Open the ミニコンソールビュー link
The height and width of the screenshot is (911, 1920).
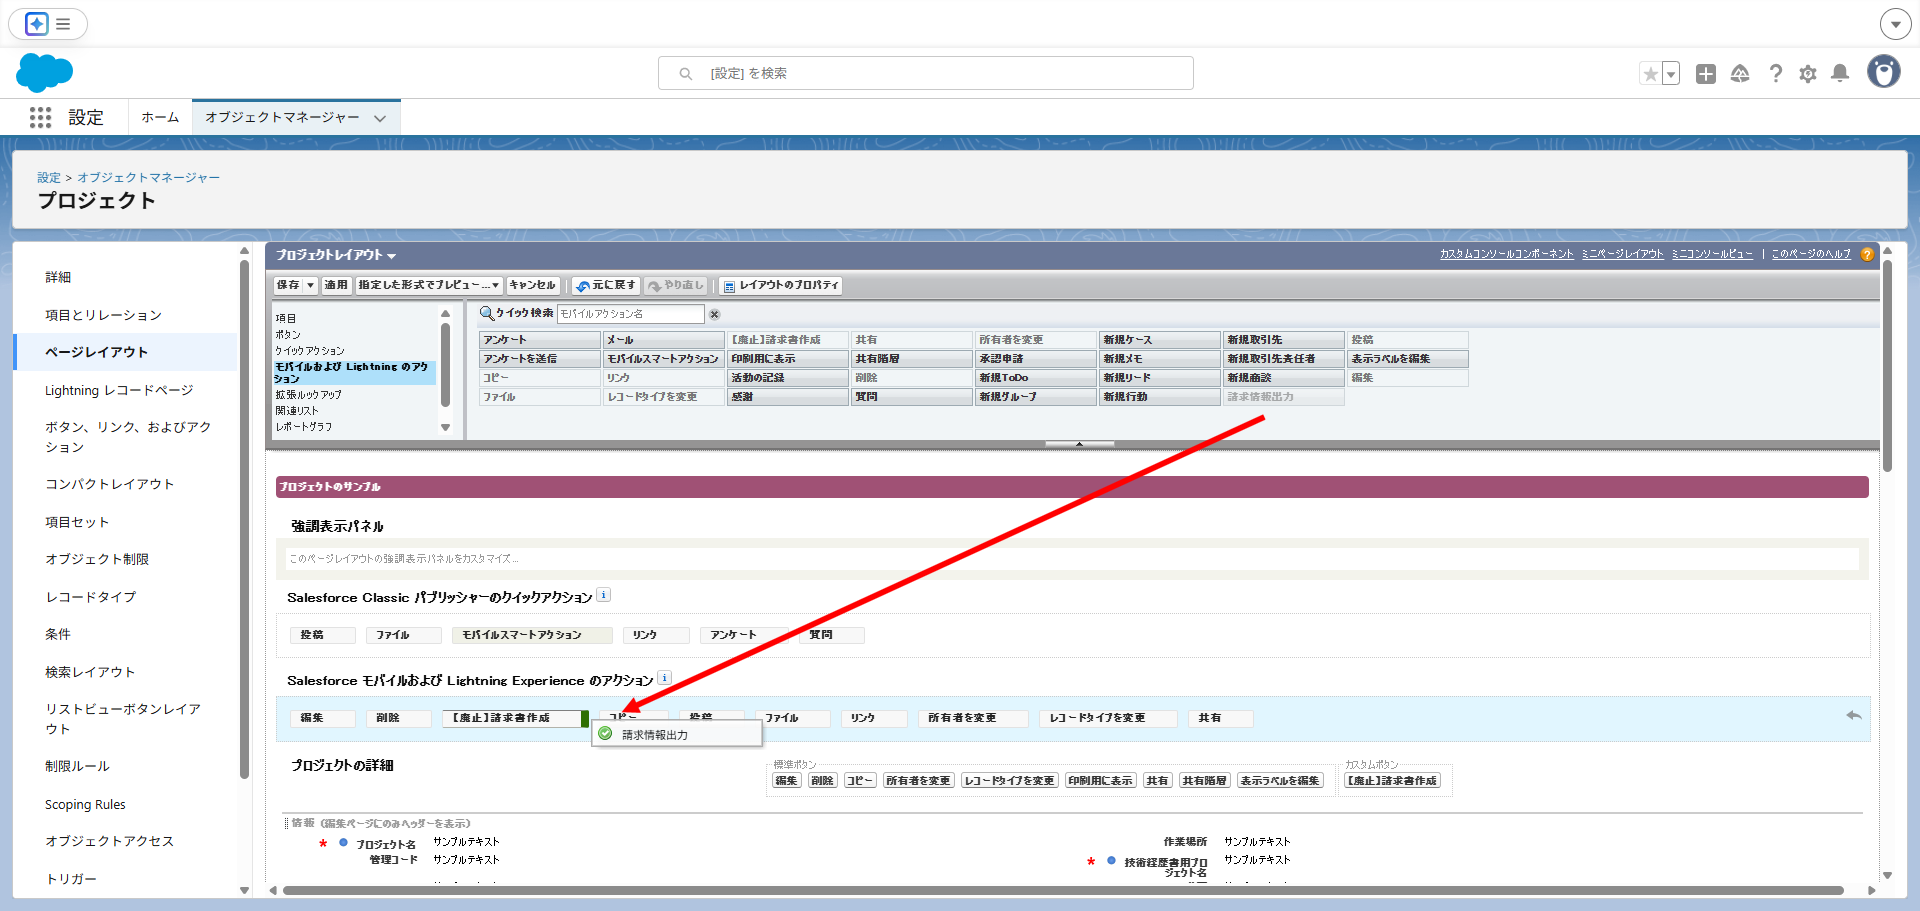[x=1712, y=254]
